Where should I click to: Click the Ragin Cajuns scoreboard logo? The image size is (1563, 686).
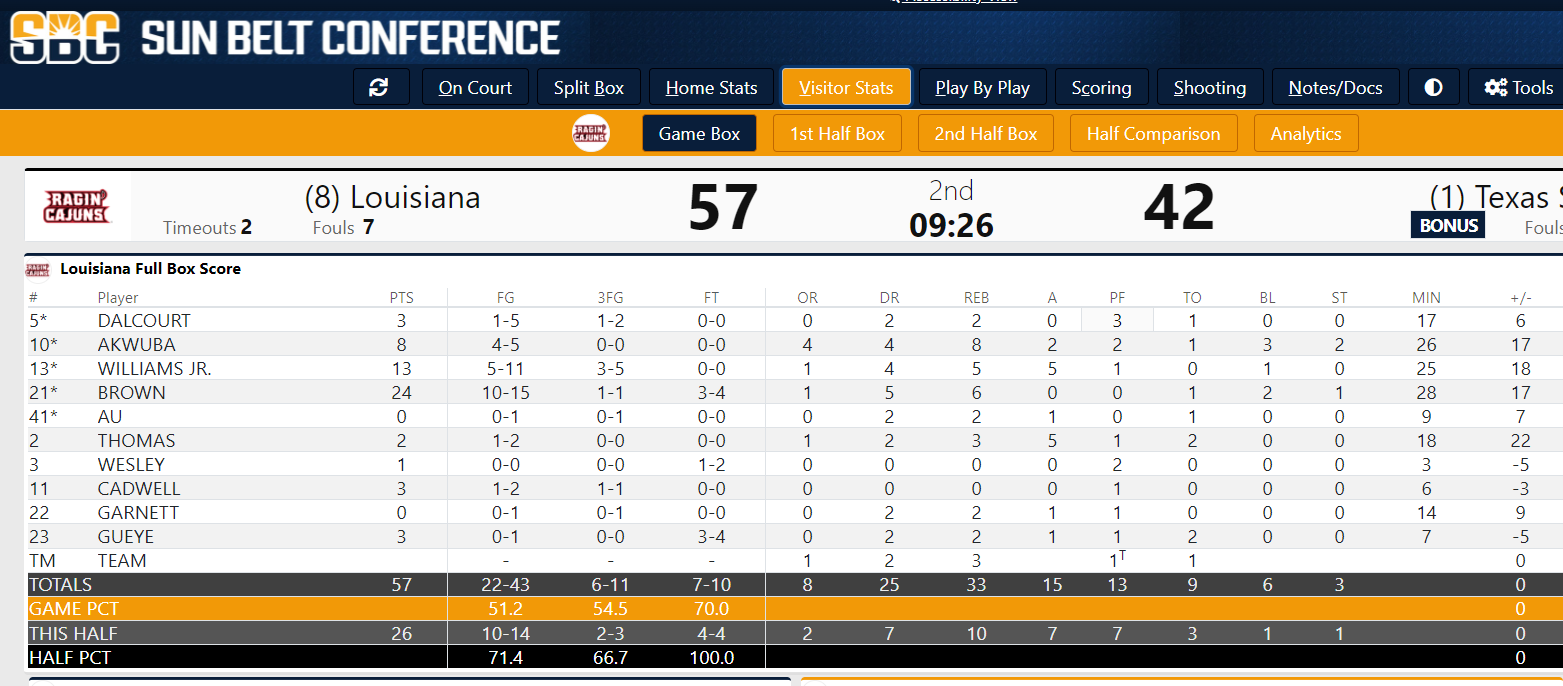pyautogui.click(x=77, y=207)
